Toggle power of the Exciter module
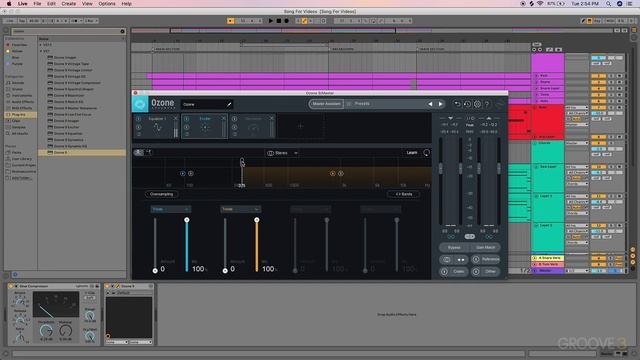The width and height of the screenshot is (640, 360). click(x=187, y=119)
